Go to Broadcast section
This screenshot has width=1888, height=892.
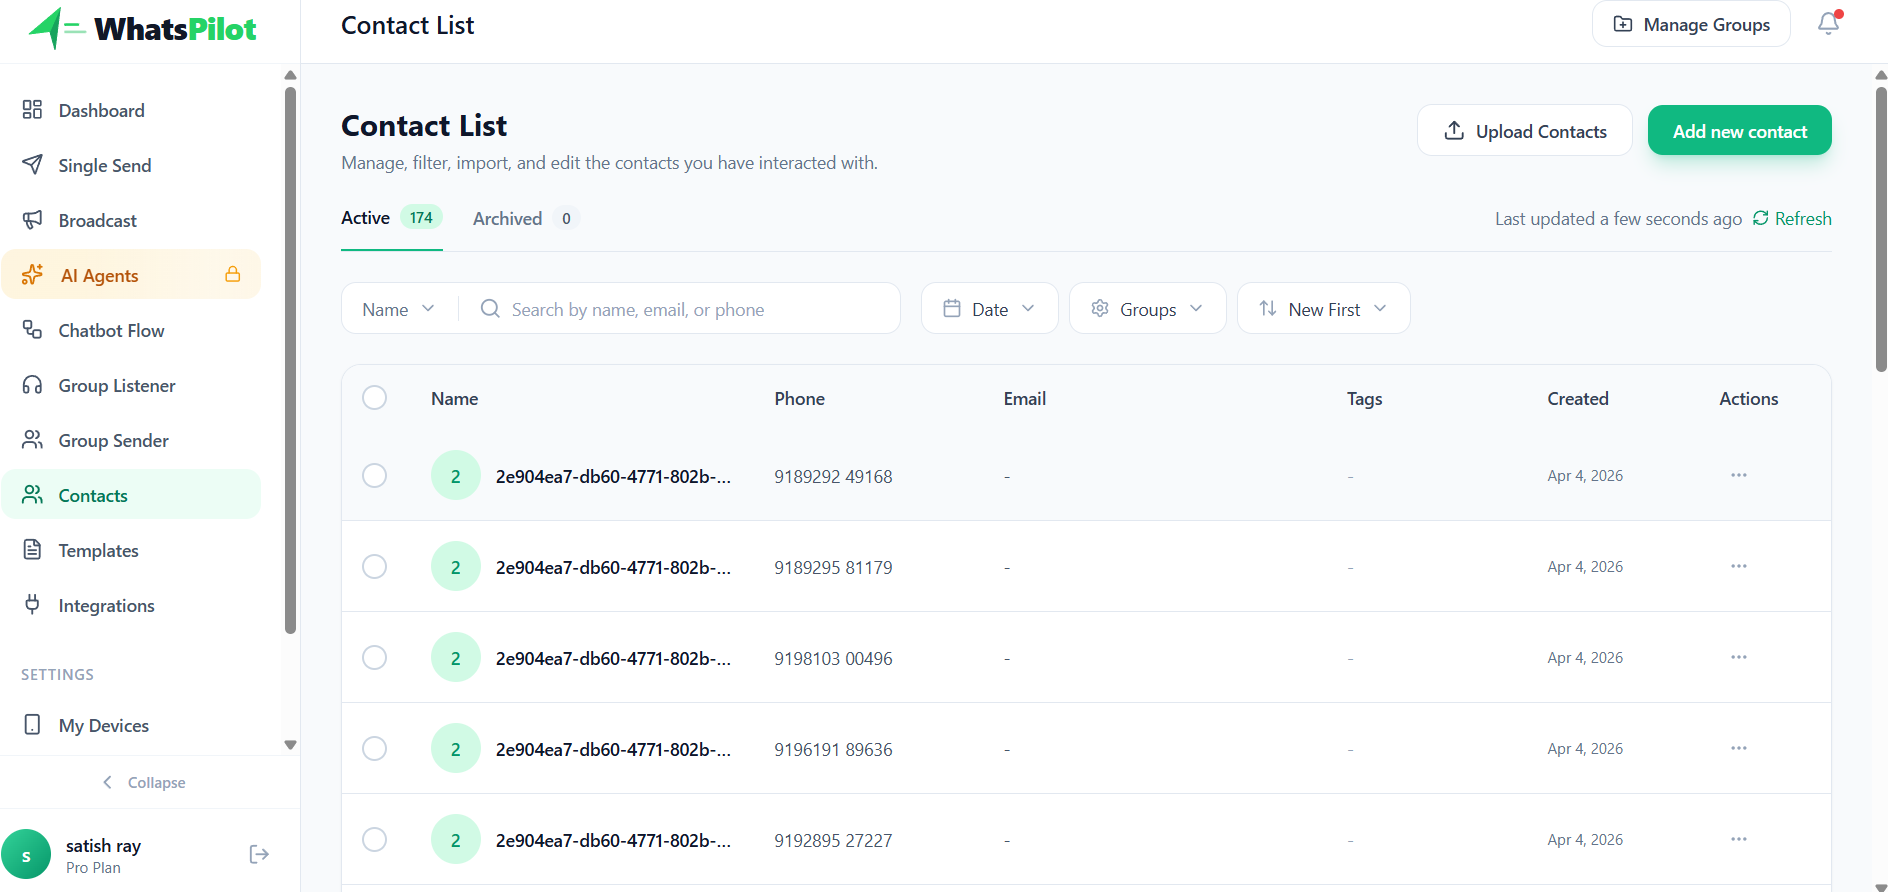click(x=131, y=220)
